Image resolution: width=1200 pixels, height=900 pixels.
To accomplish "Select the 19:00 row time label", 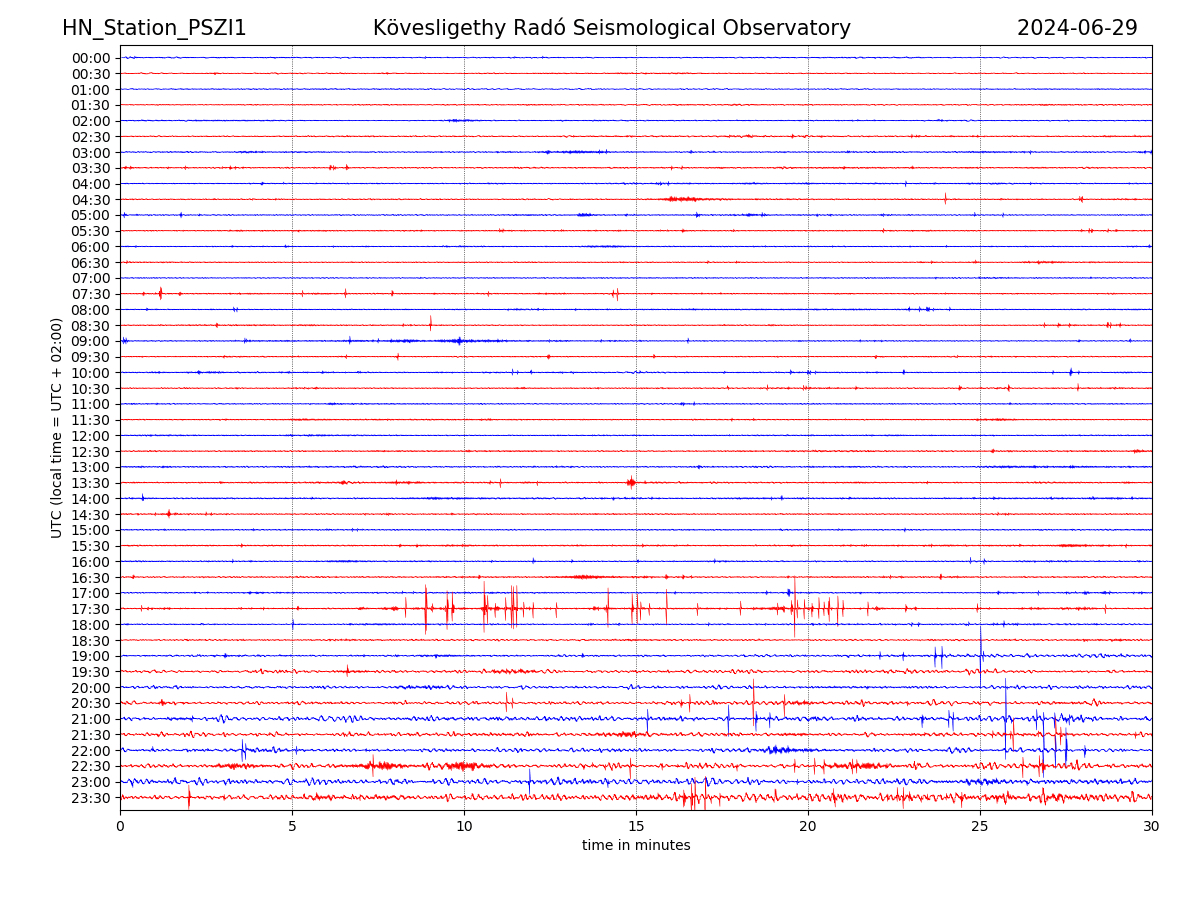I will (x=91, y=656).
